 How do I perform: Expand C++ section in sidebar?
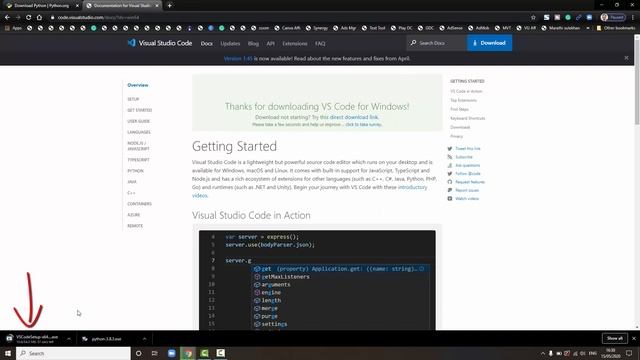coord(131,193)
